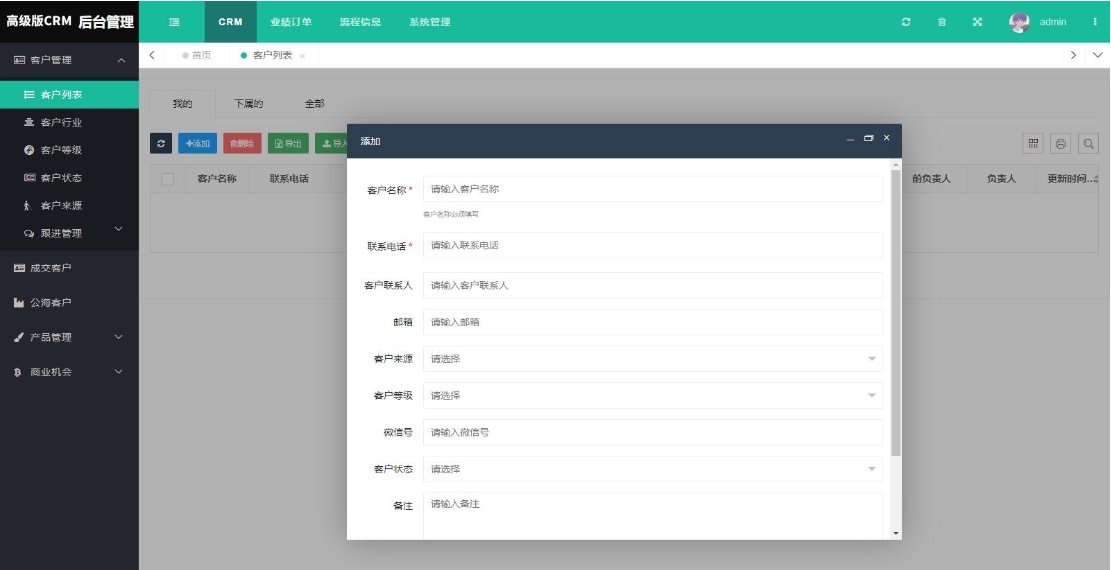Focus the 联系电话 input field
The image size is (1111, 570).
tap(653, 245)
